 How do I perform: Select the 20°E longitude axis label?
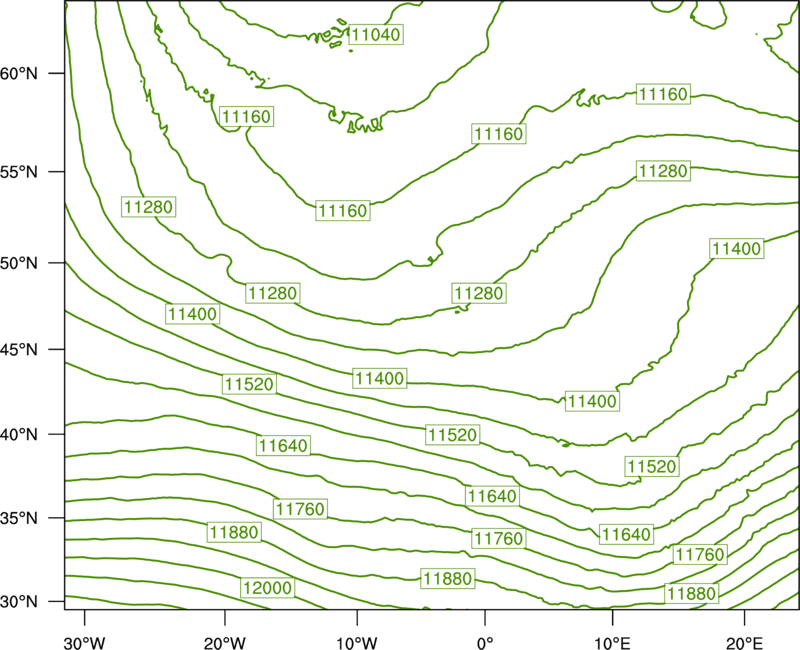(x=744, y=642)
